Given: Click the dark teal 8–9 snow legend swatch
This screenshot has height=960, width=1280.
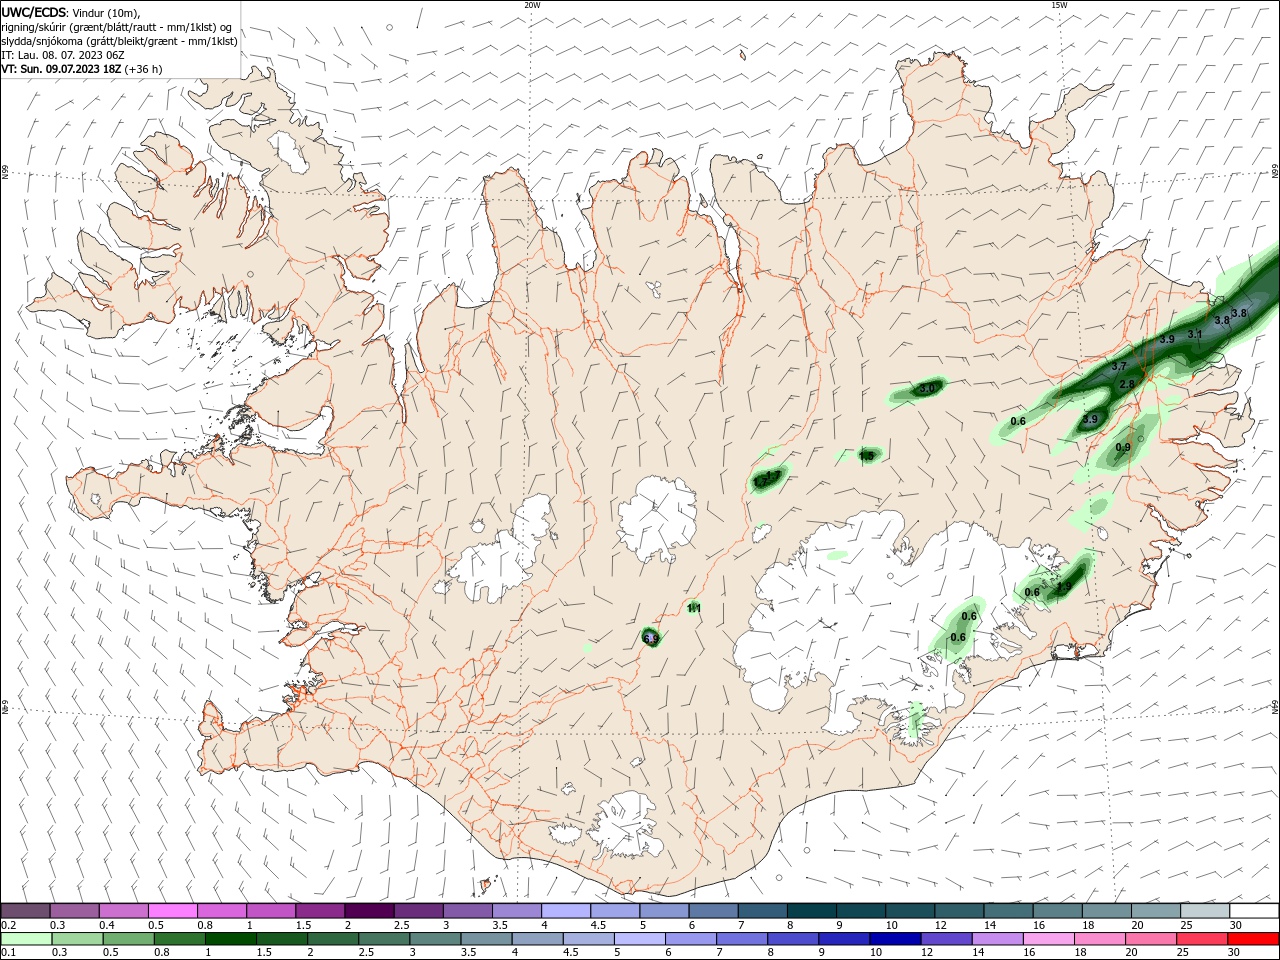Looking at the screenshot, I should 812,910.
